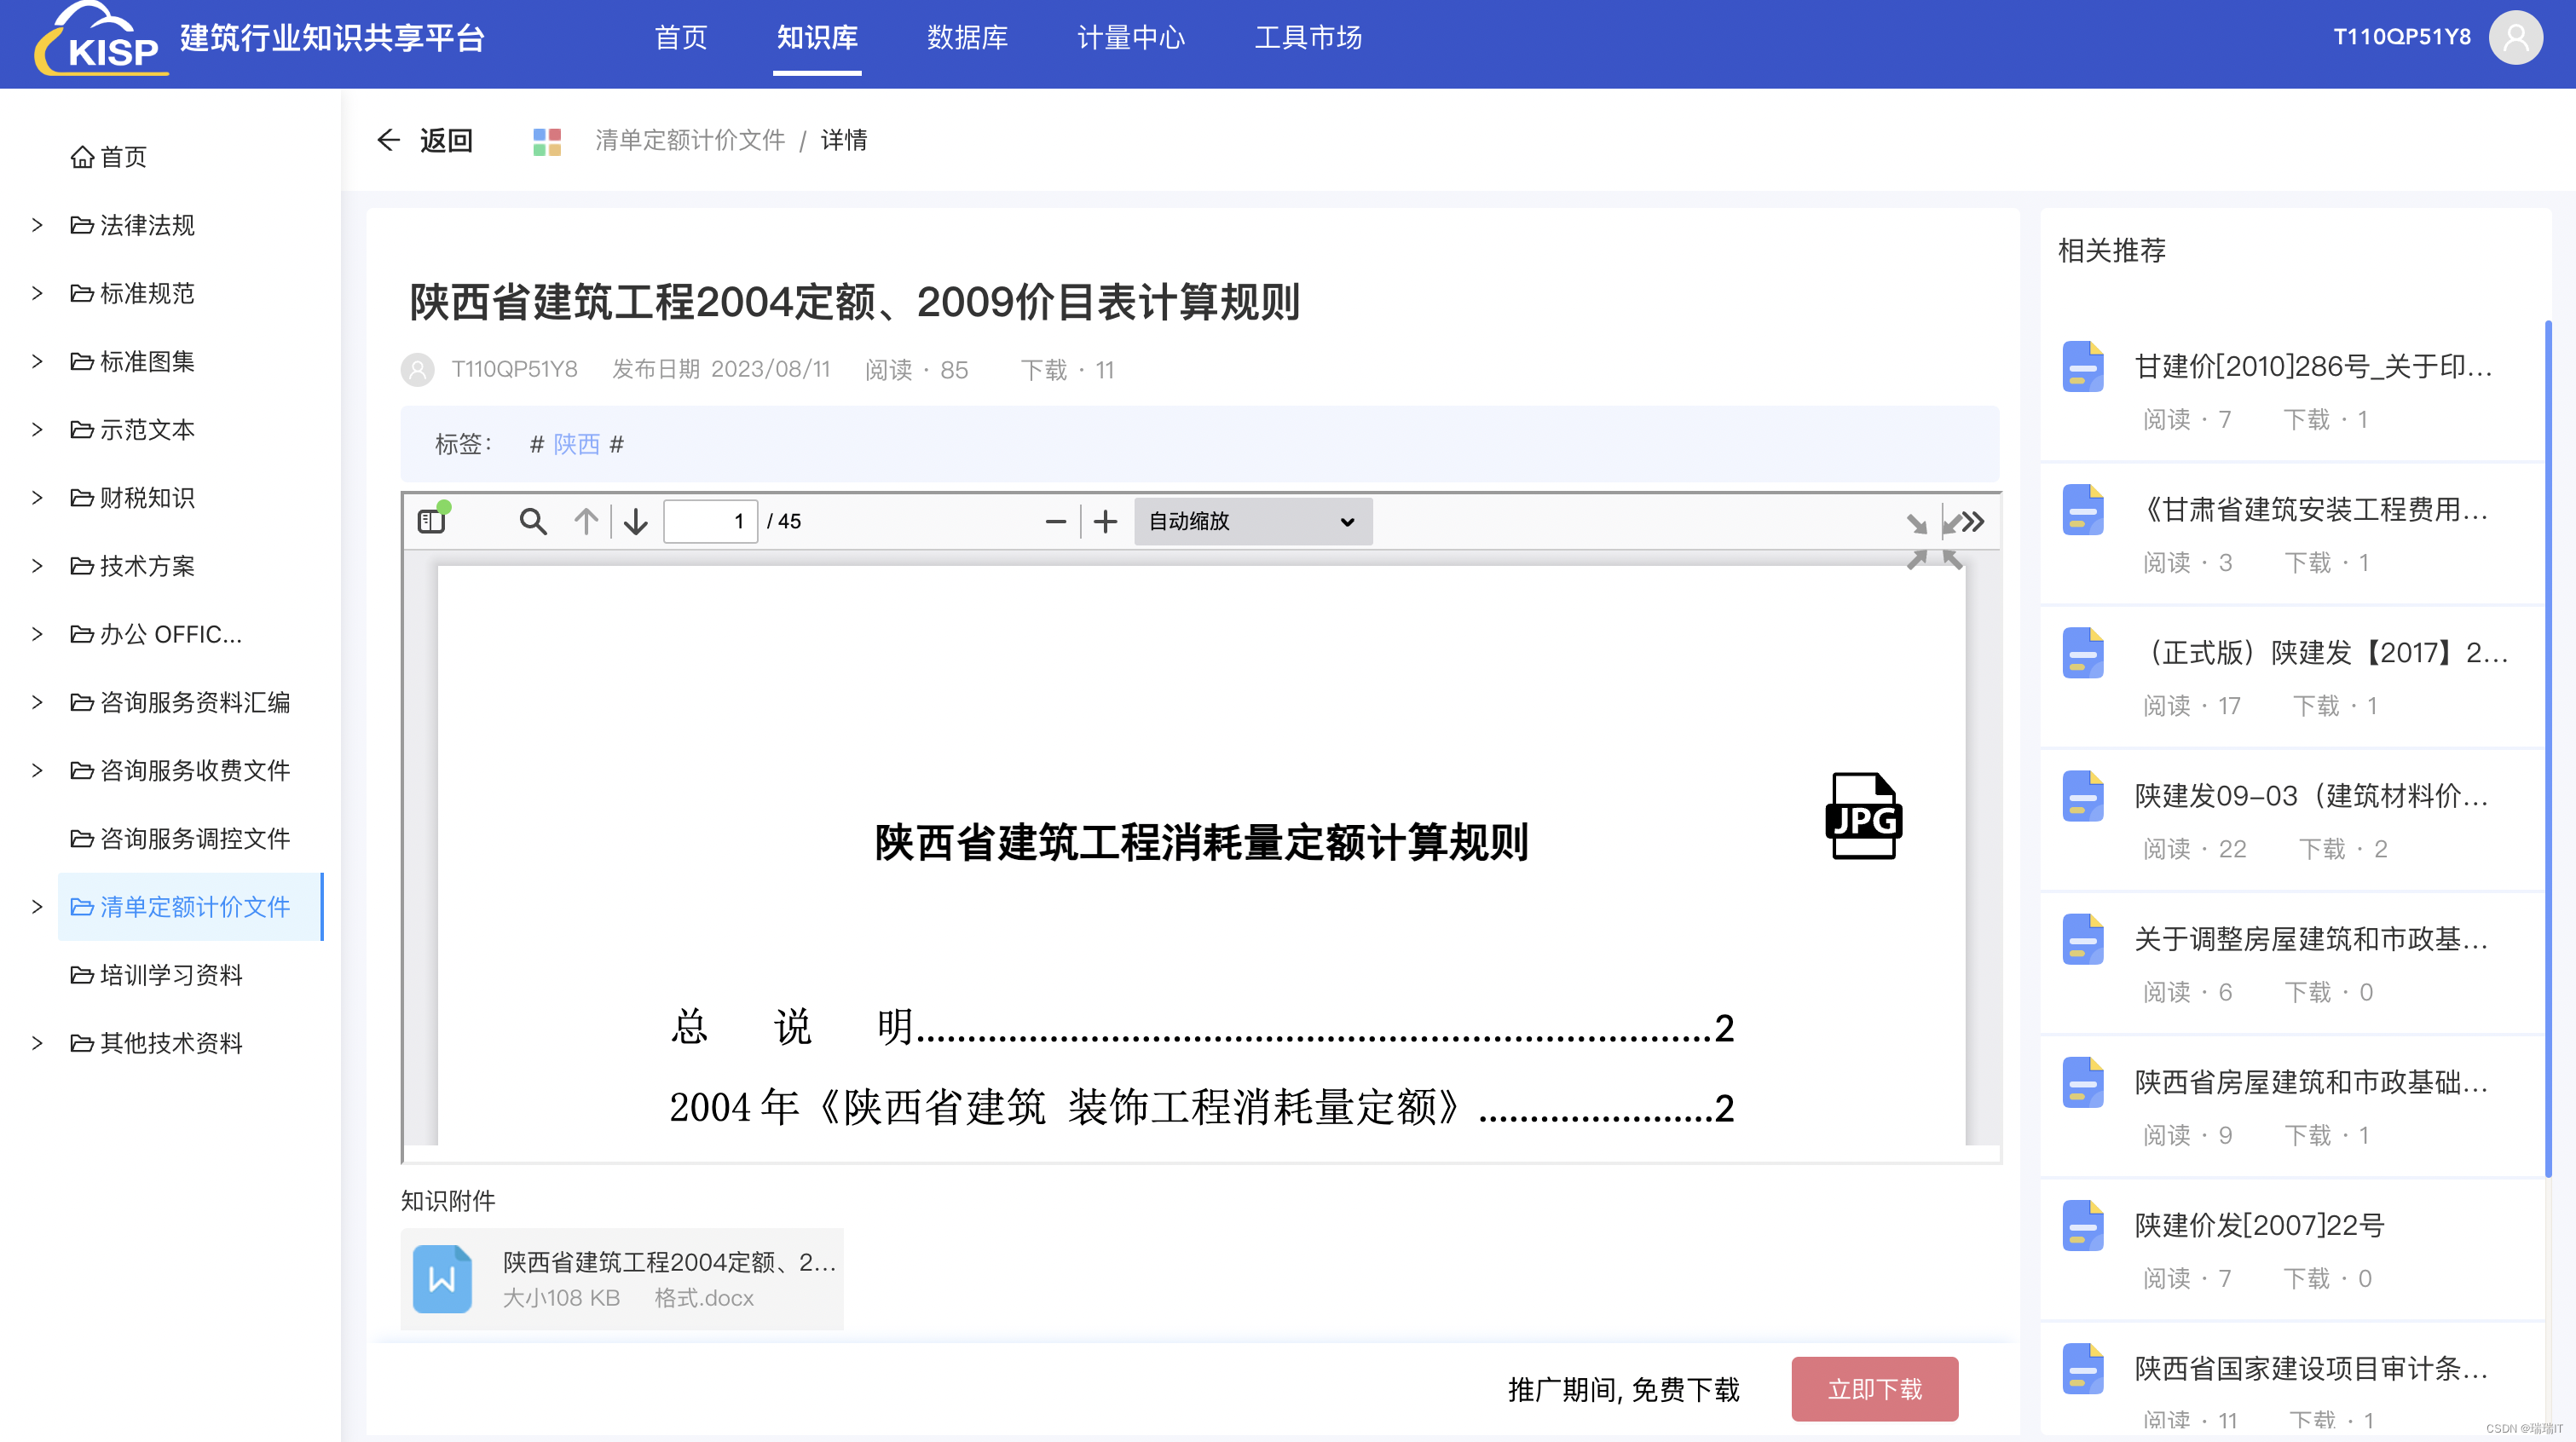Expand 咨询服务收费文件 folder
2576x1442 pixels.
coord(37,771)
